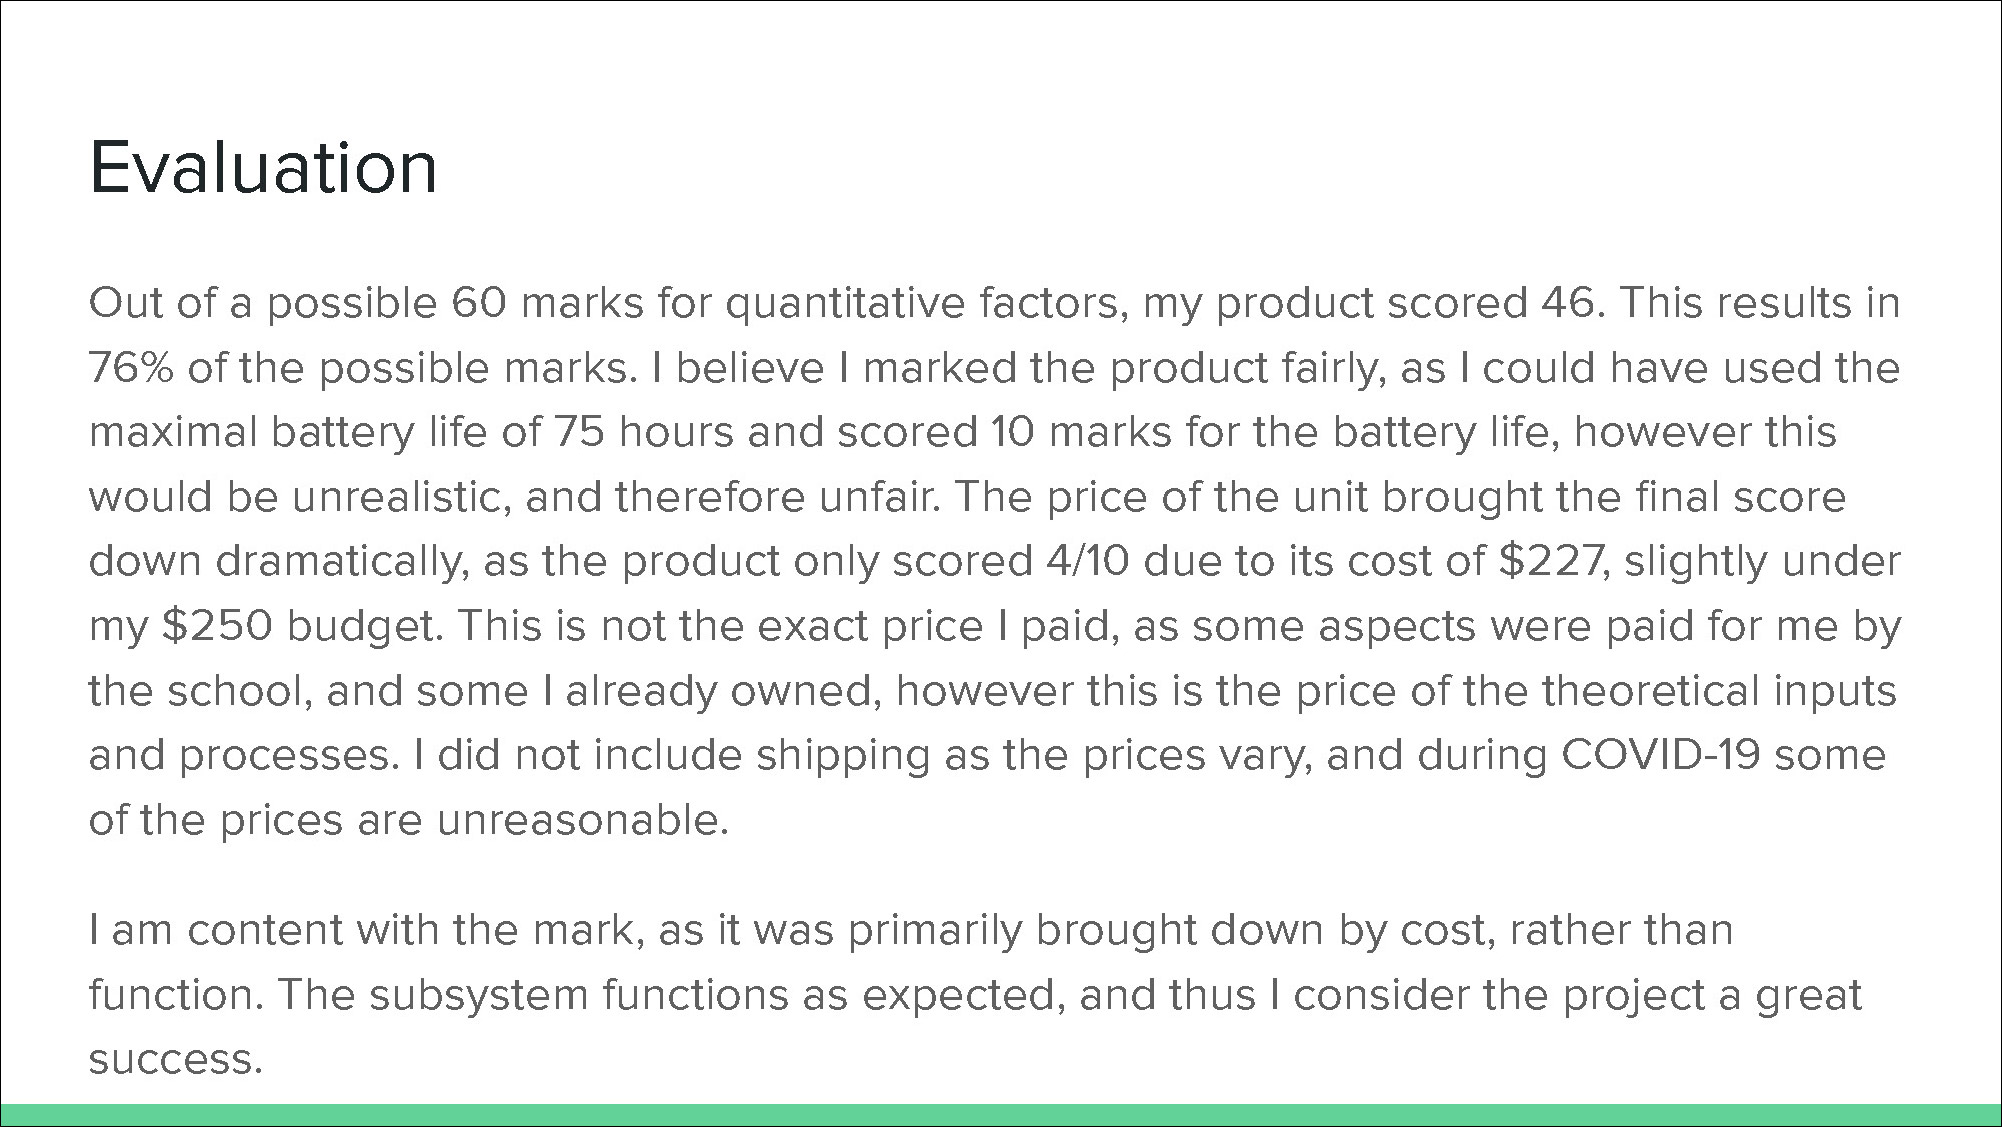Click the word 'school' in the paragraph
The width and height of the screenshot is (2002, 1127).
[x=240, y=691]
